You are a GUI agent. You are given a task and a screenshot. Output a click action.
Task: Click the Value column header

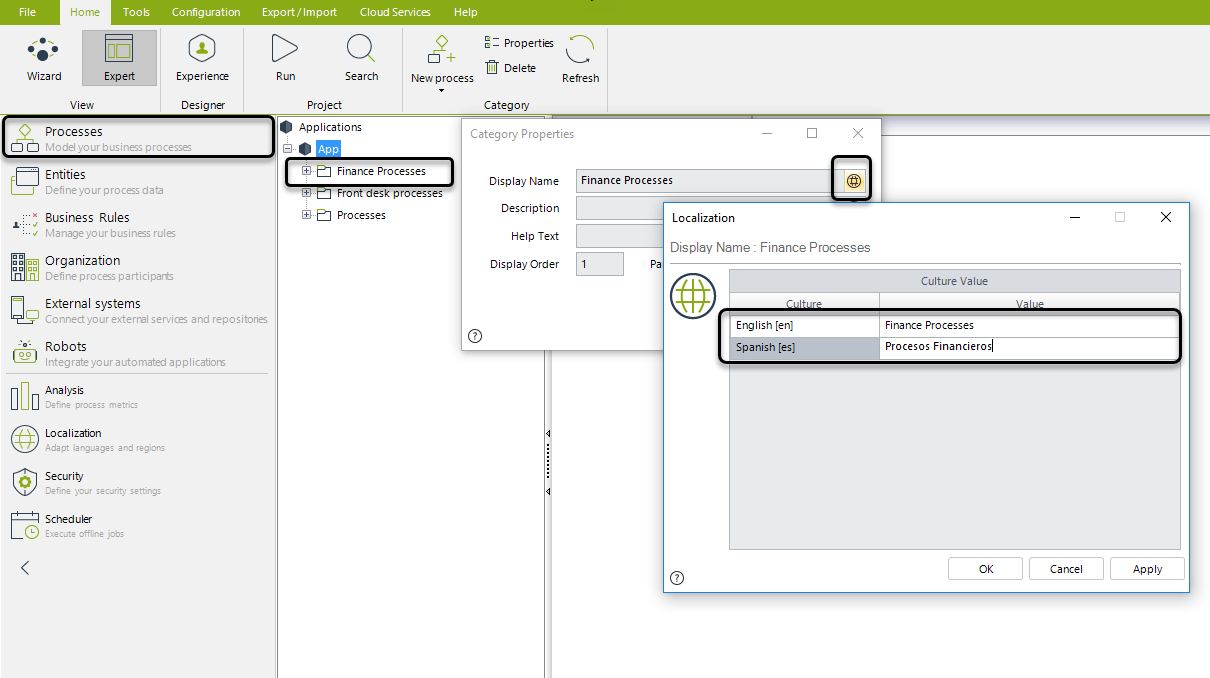[1030, 303]
